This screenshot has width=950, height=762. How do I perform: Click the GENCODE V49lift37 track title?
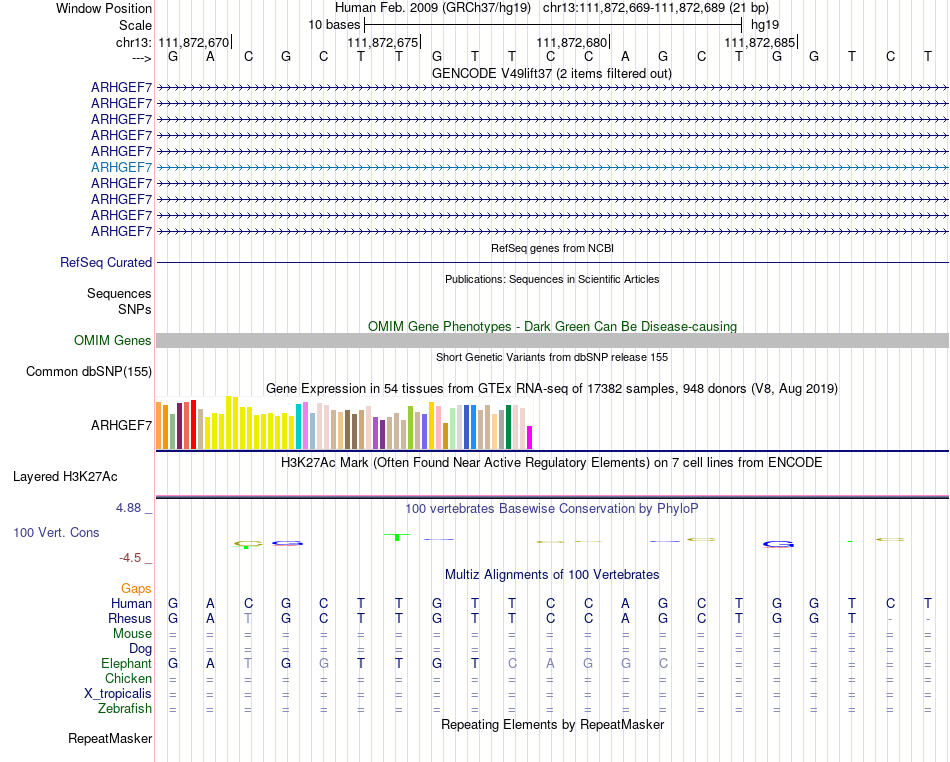click(x=552, y=73)
